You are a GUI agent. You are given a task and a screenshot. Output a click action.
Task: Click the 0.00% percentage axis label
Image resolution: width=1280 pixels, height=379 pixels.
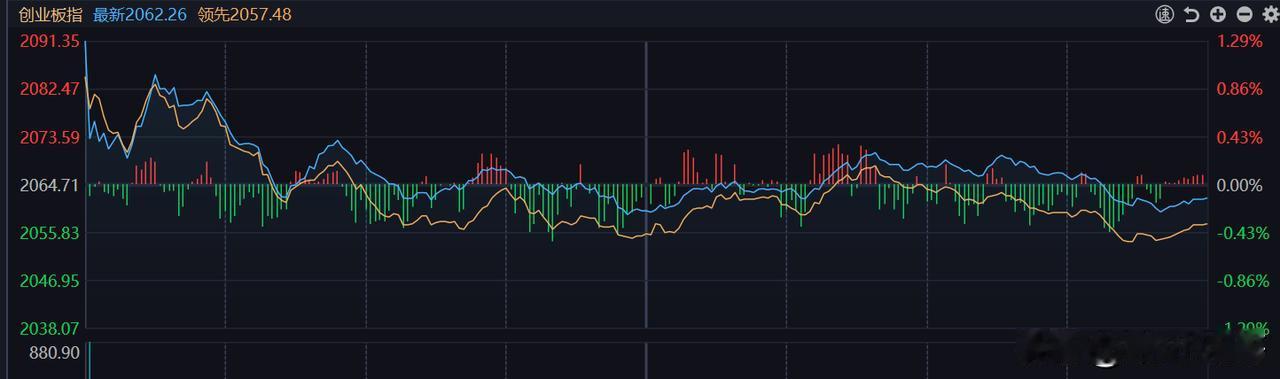tap(1239, 185)
